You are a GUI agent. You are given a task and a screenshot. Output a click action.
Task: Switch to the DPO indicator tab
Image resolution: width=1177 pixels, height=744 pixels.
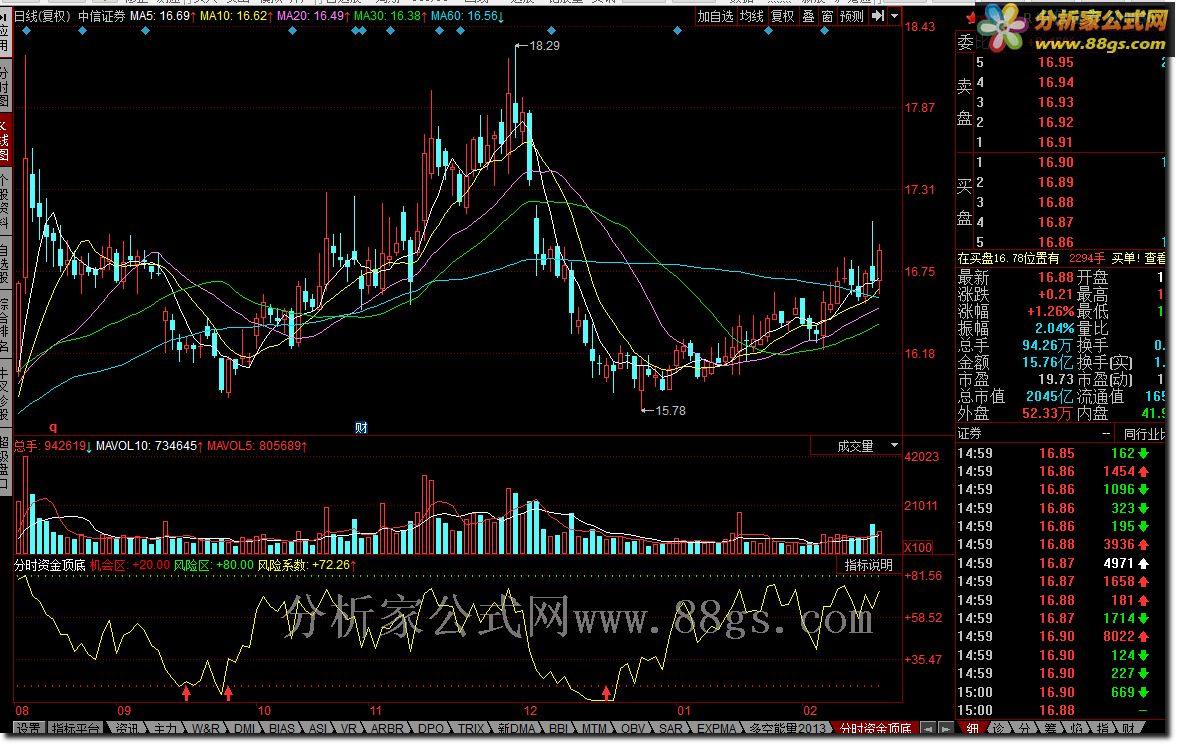coord(431,729)
